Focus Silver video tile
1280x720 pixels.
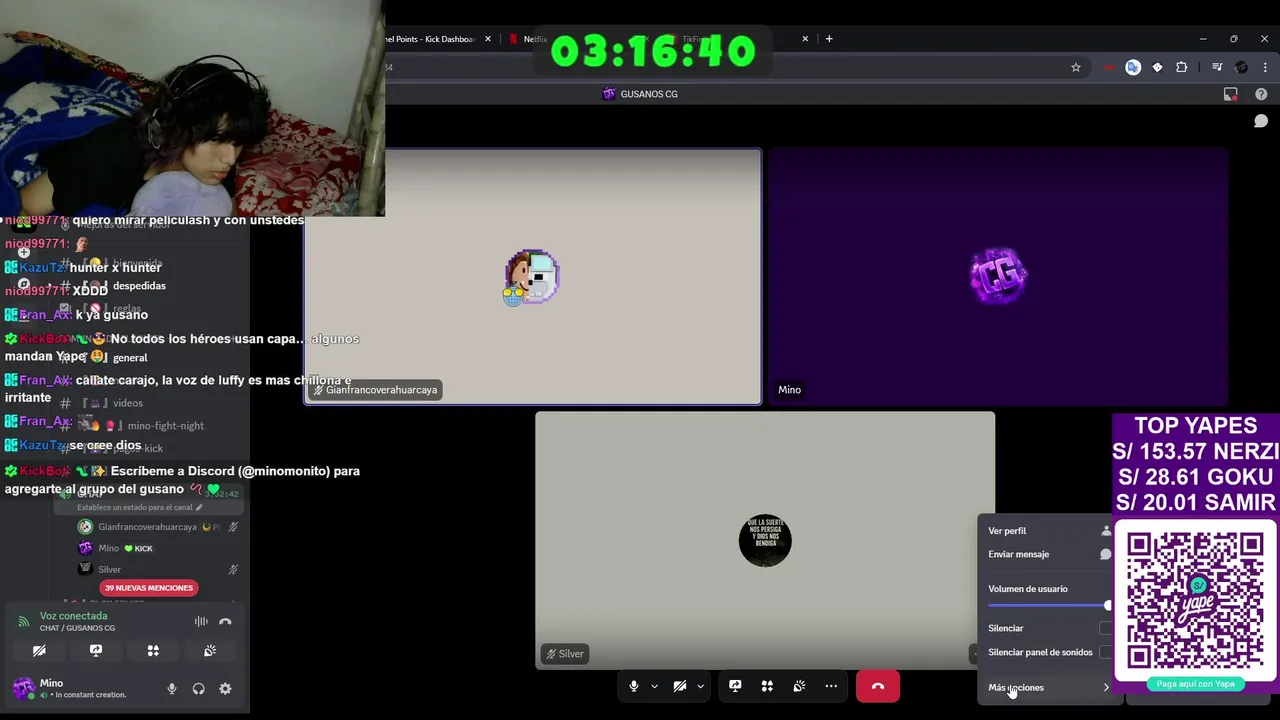pyautogui.click(x=765, y=540)
